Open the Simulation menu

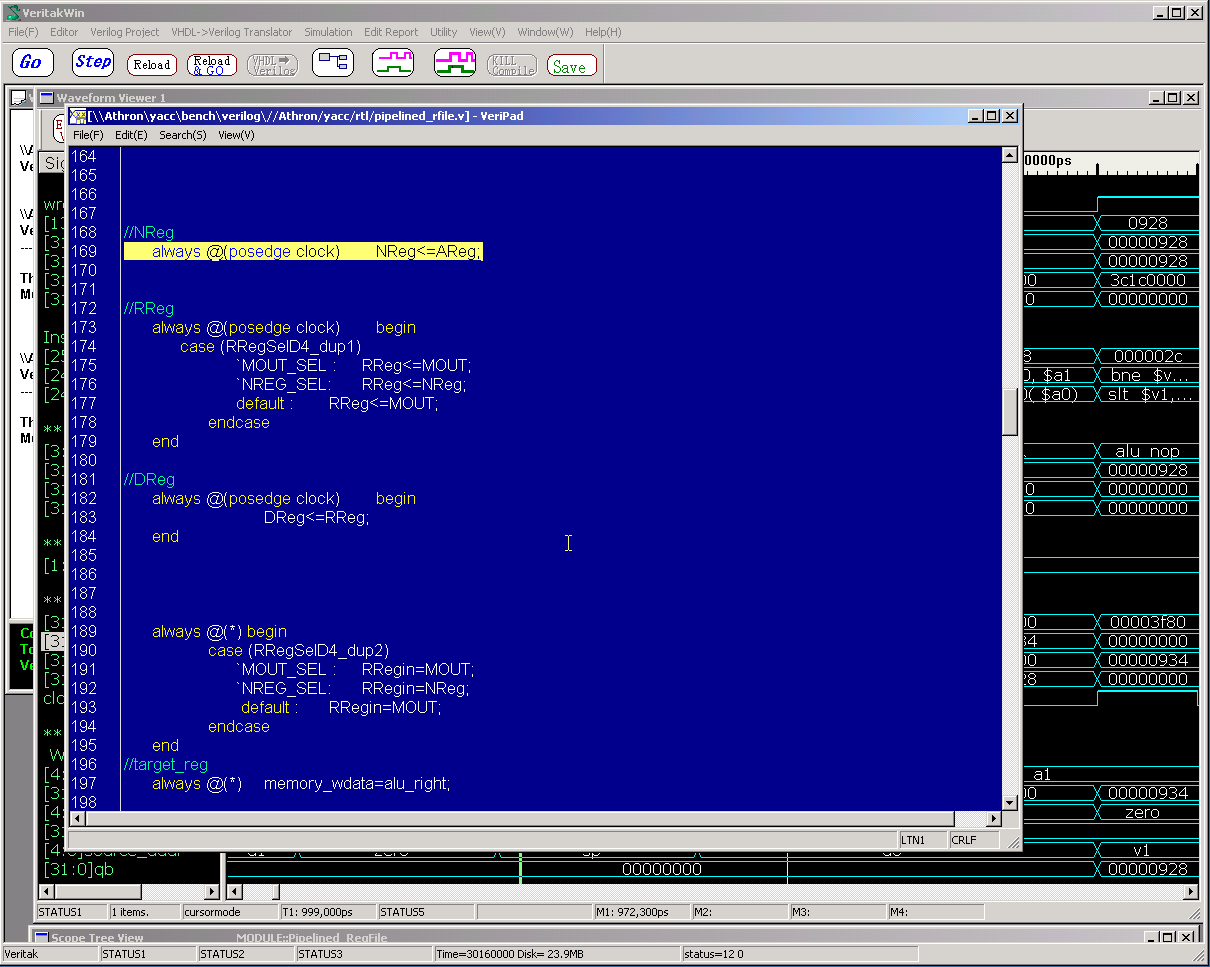[x=328, y=32]
